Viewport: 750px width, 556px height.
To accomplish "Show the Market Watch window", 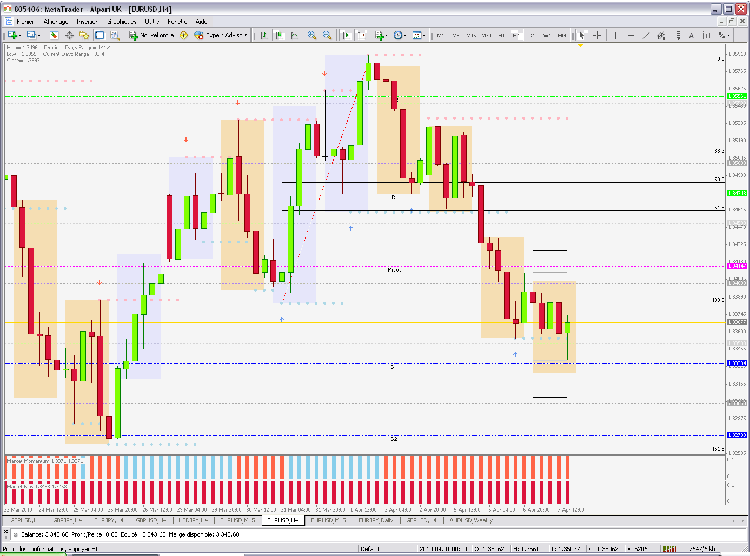I will tap(54, 35).
